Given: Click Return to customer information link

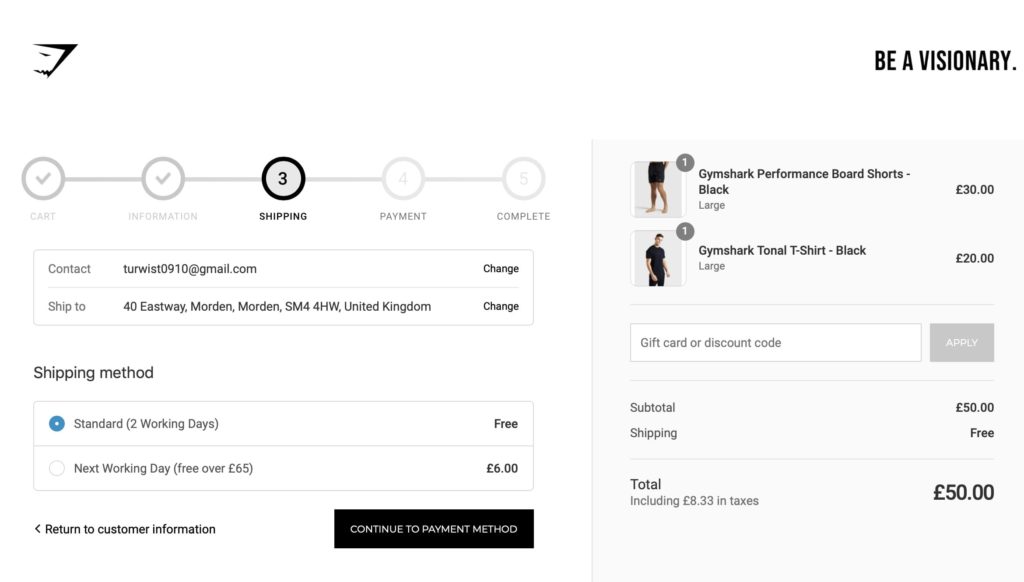Looking at the screenshot, I should pos(130,529).
